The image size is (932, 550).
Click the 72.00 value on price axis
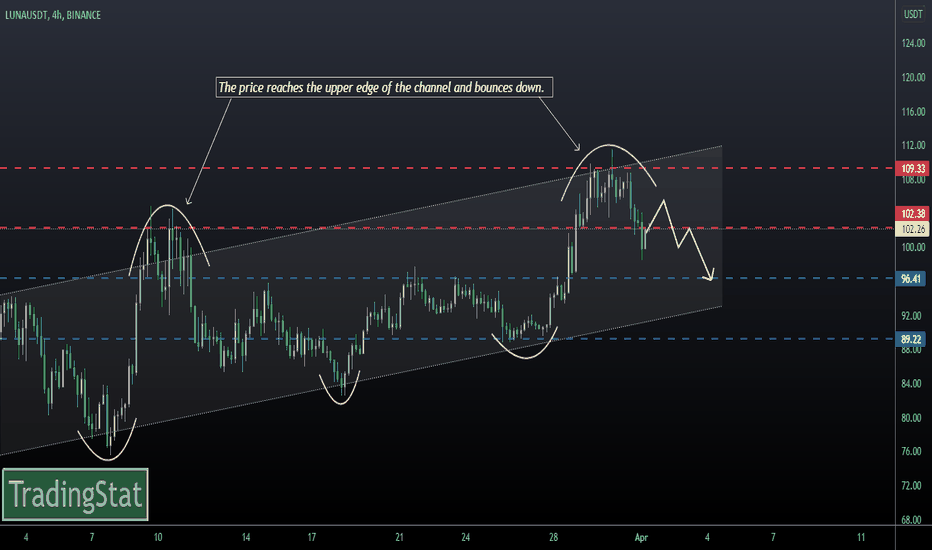[x=913, y=486]
